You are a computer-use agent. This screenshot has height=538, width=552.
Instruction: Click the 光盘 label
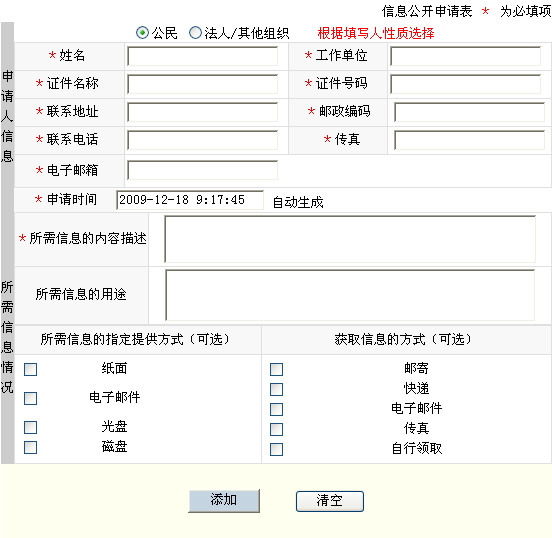(114, 426)
